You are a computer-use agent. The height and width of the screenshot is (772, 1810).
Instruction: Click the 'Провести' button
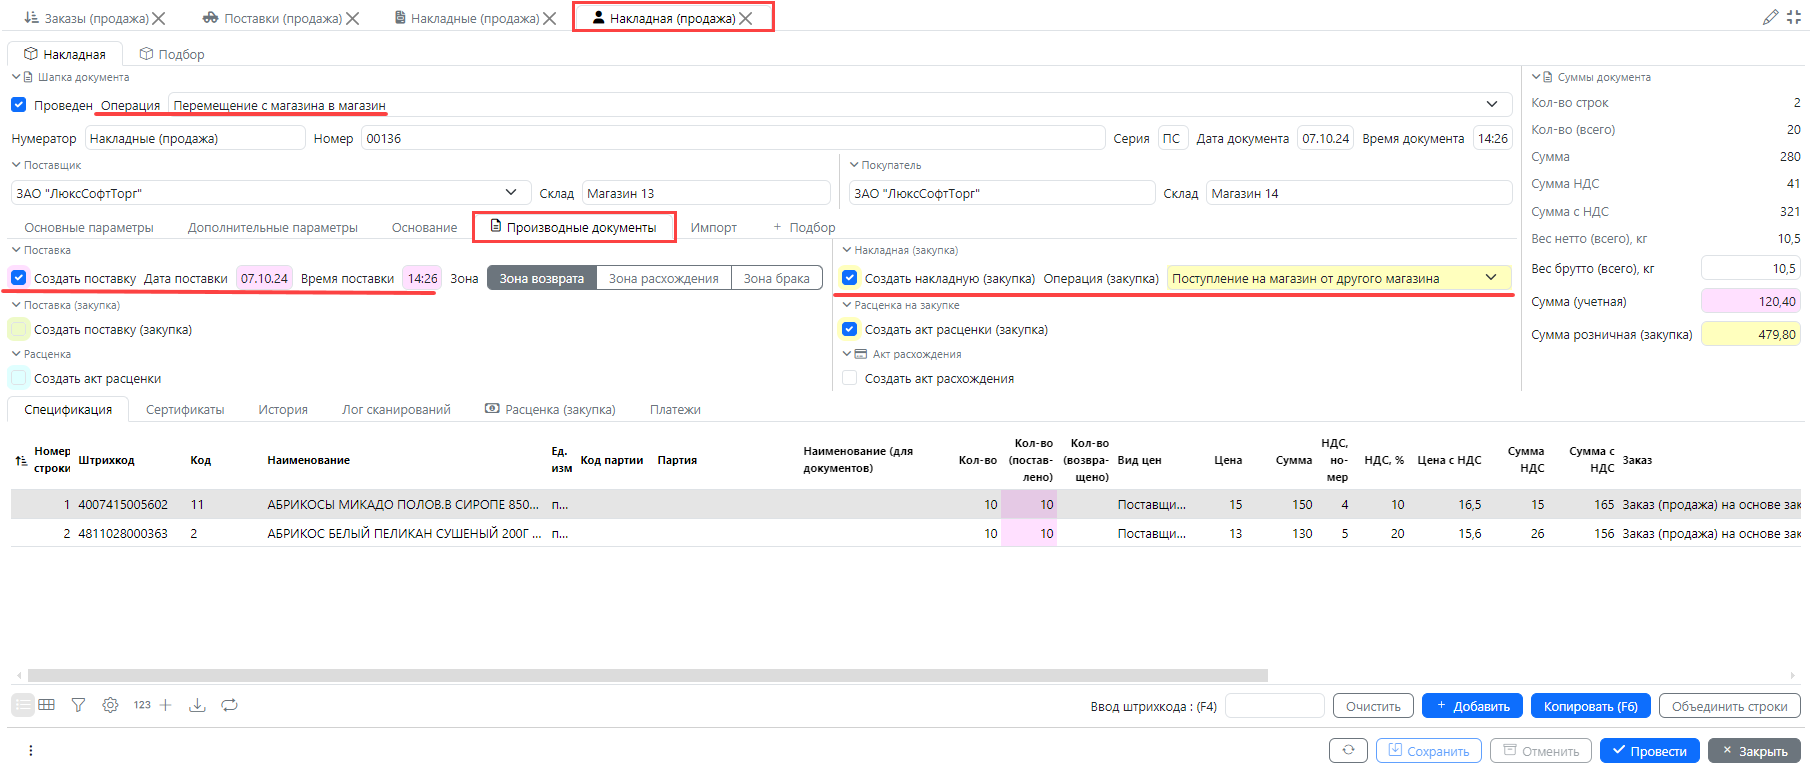(1649, 751)
